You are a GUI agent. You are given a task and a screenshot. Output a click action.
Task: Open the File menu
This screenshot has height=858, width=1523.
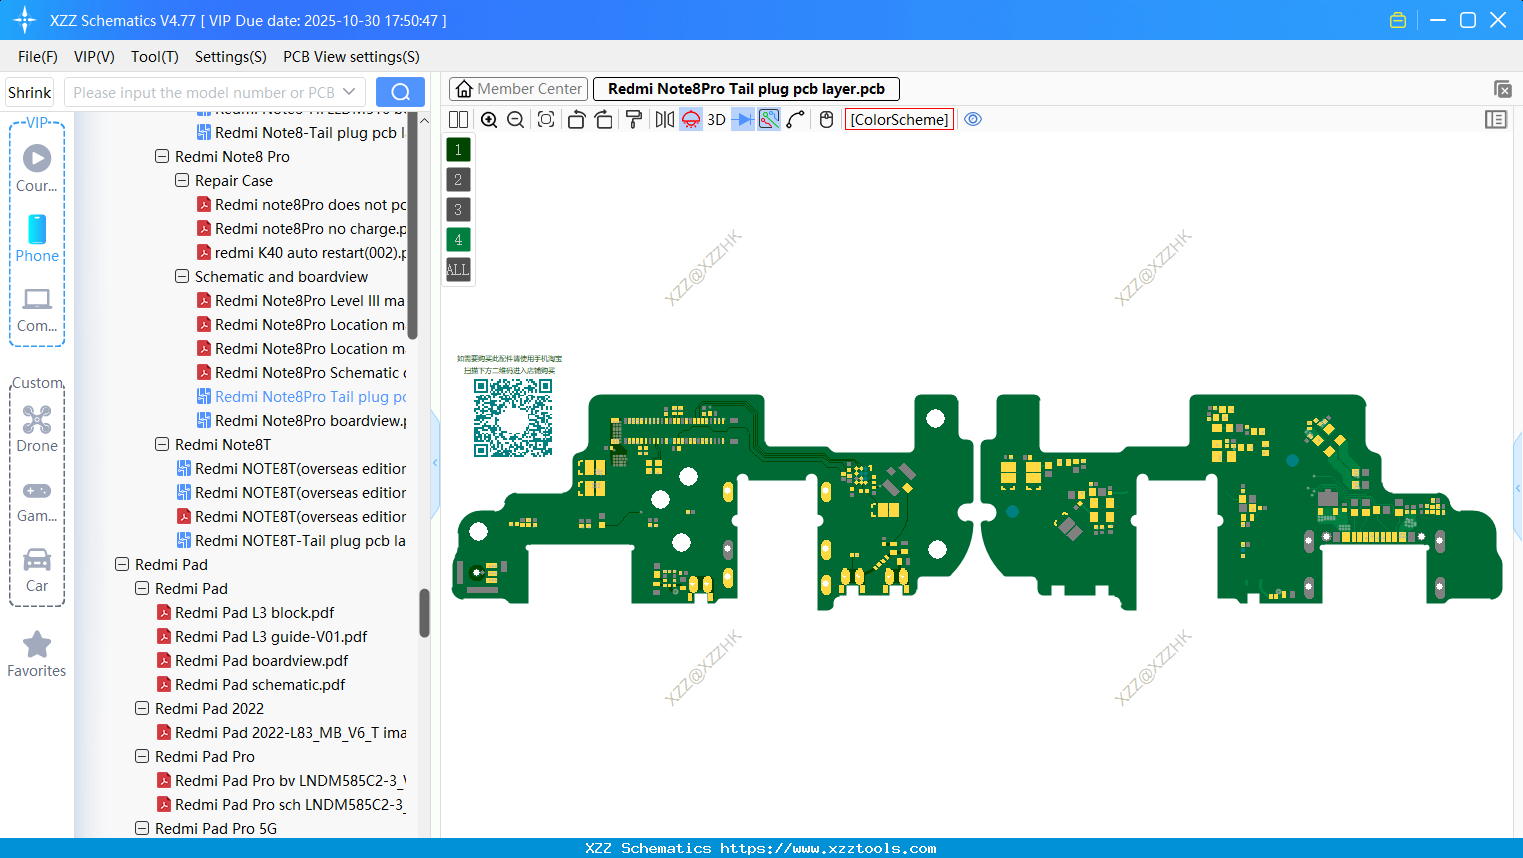point(38,57)
